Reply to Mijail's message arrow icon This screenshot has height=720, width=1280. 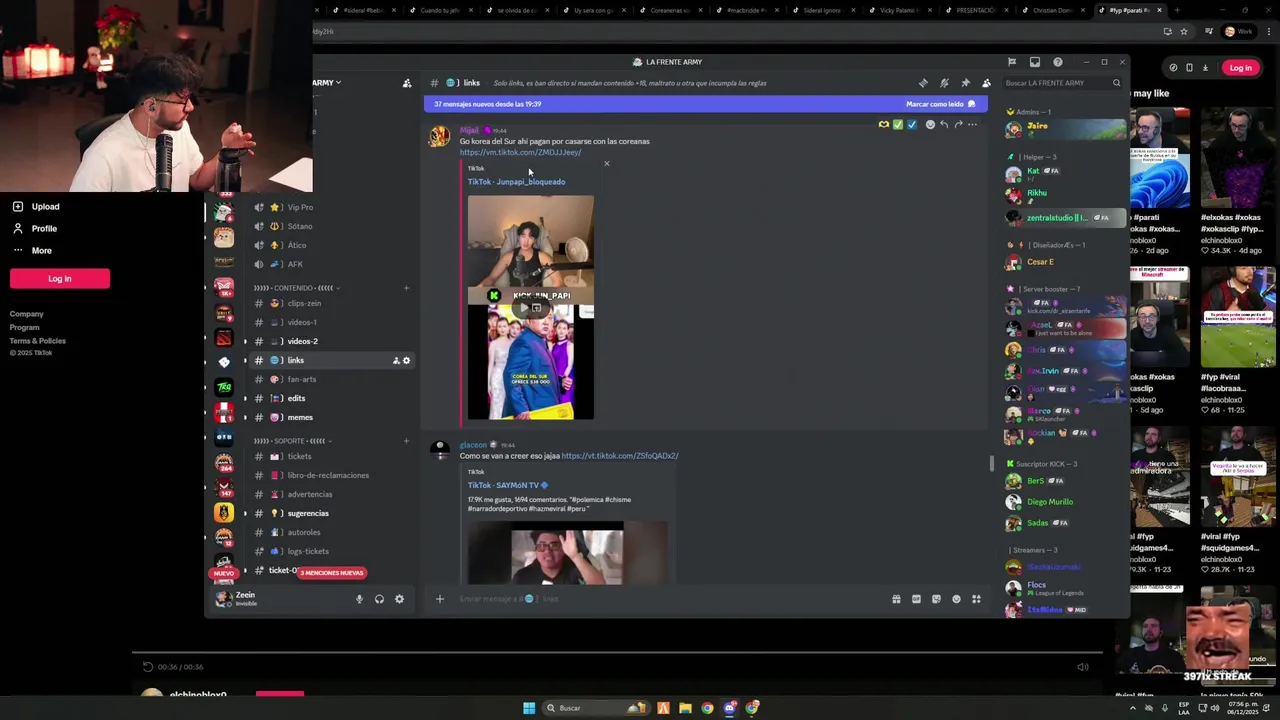[x=944, y=125]
